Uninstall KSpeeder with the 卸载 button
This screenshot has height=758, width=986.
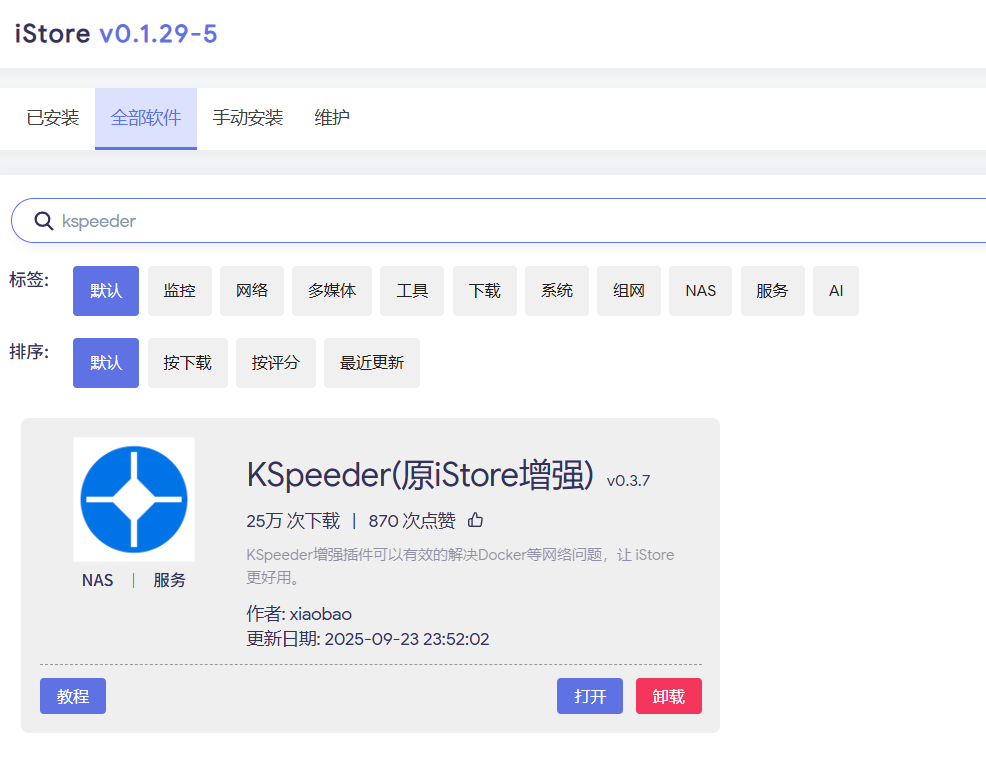point(669,696)
